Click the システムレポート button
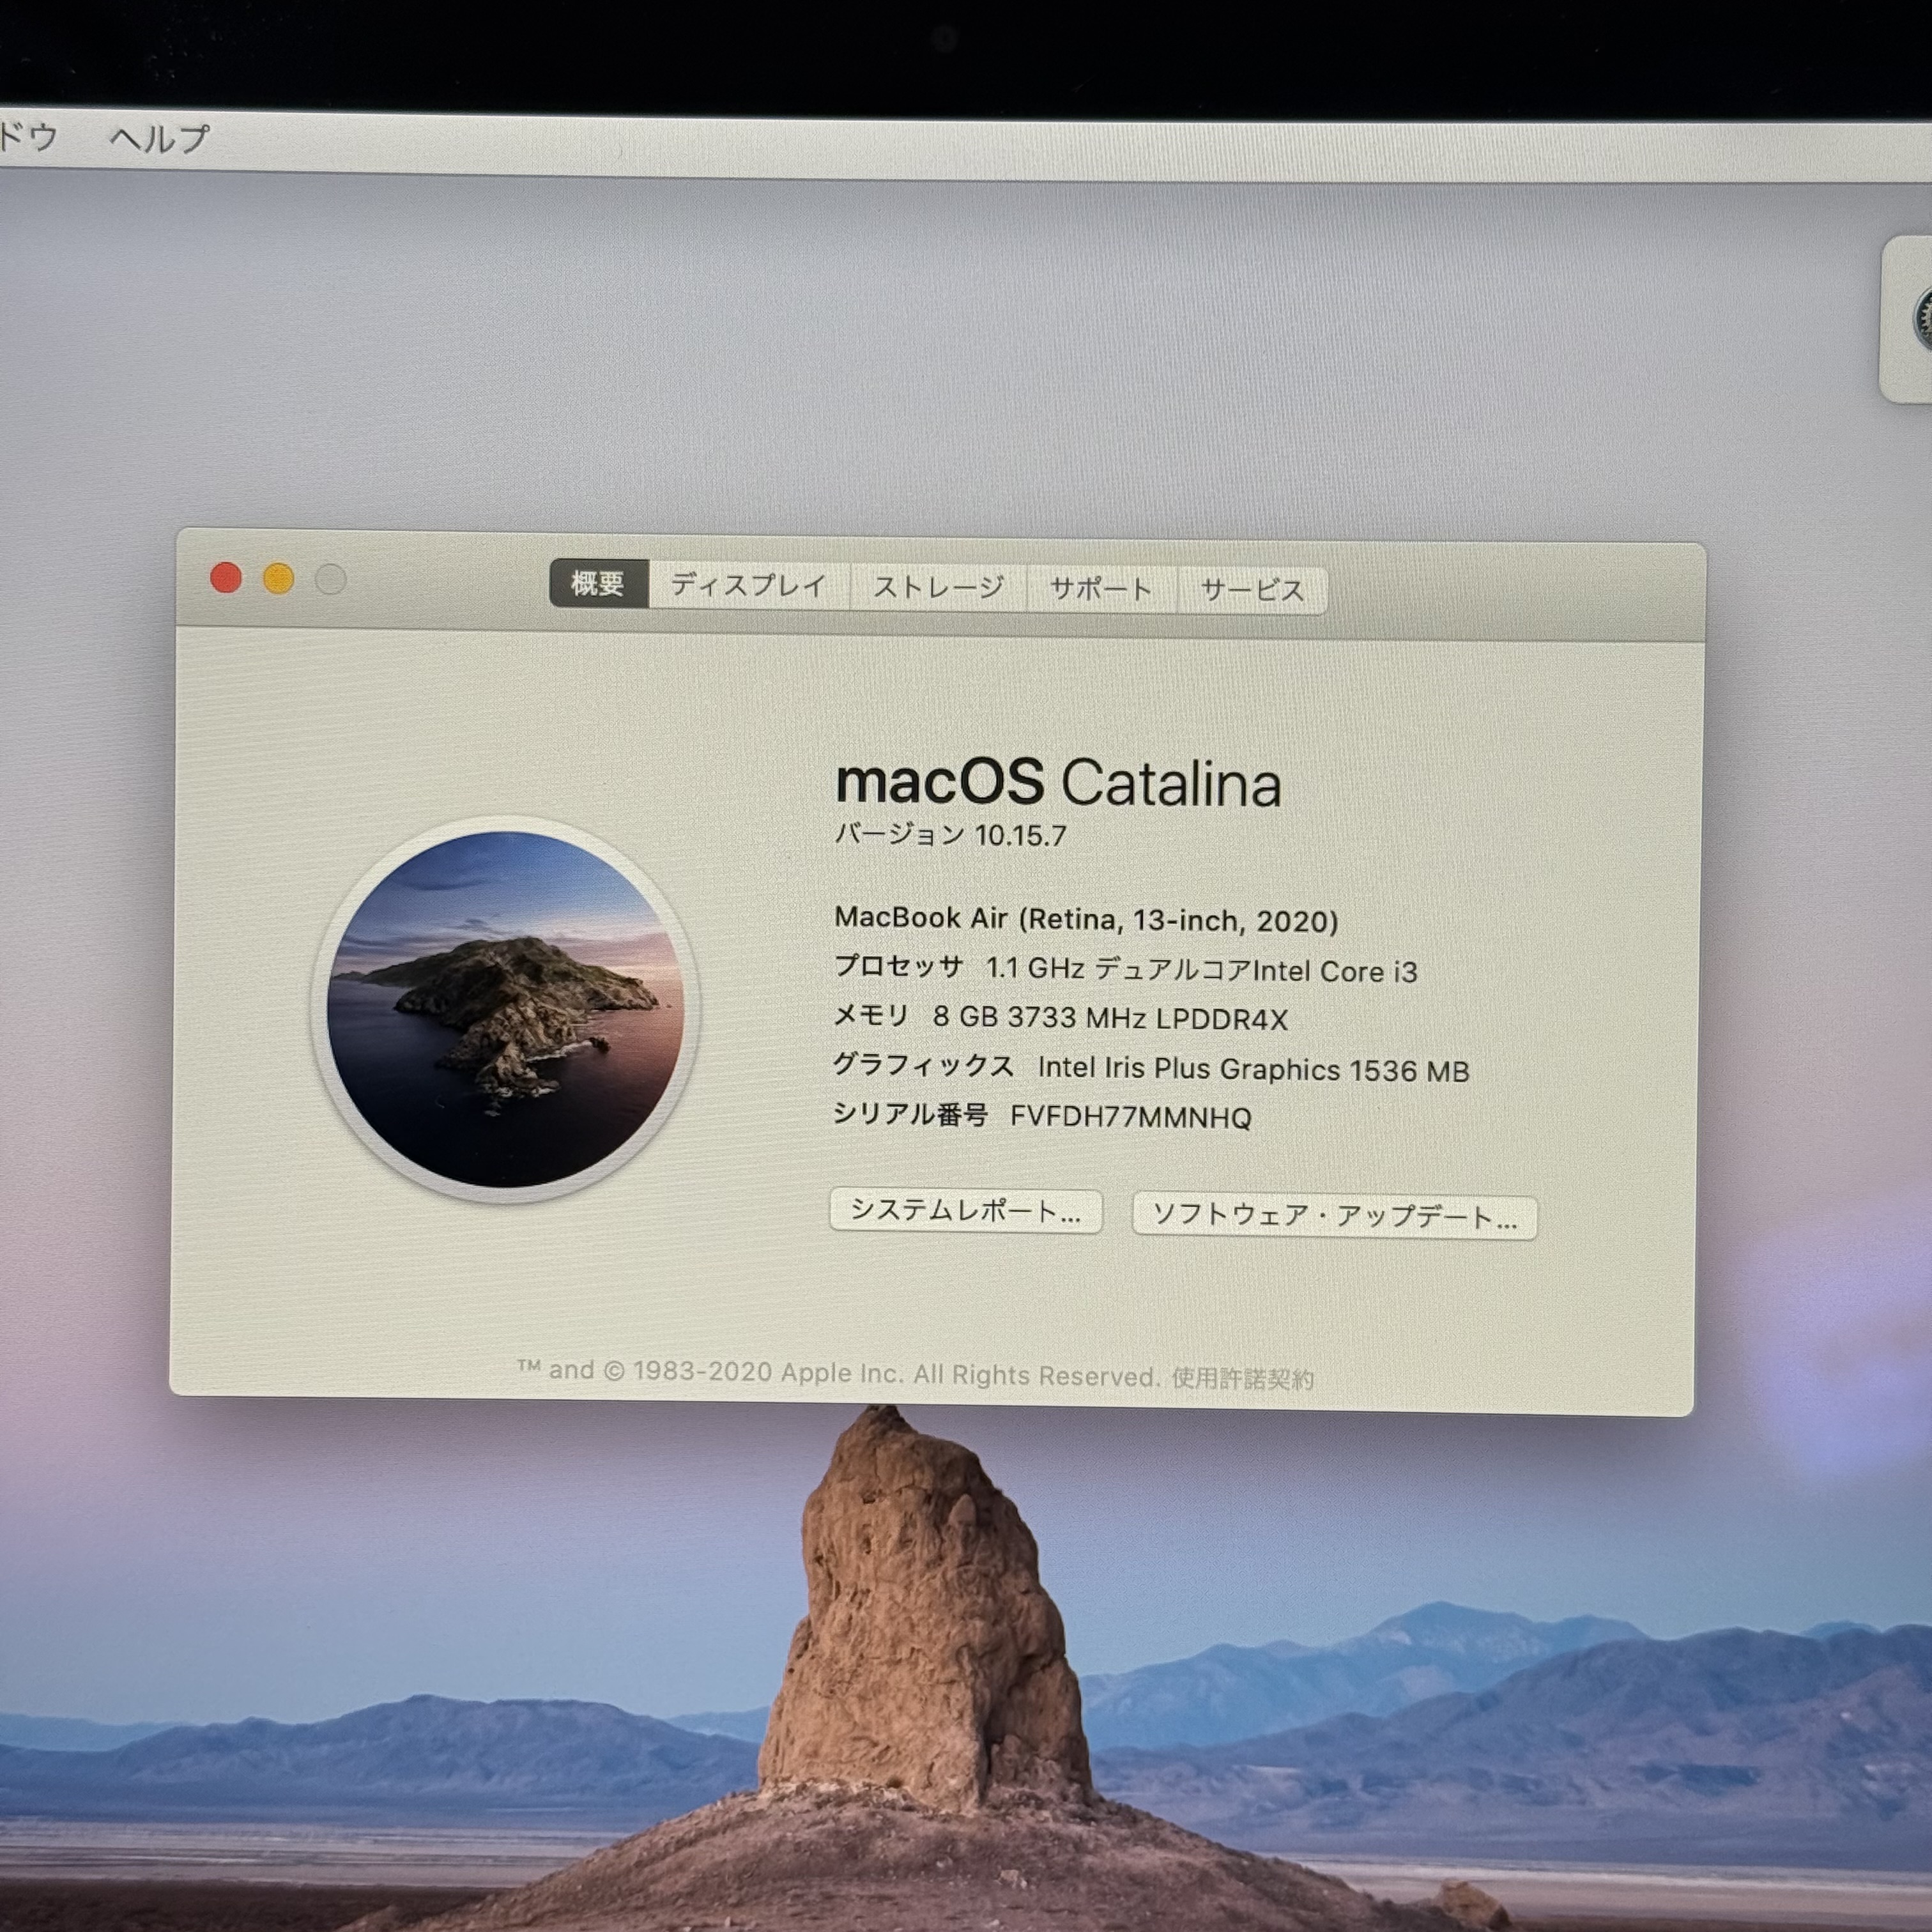This screenshot has width=1932, height=1932. click(965, 1211)
